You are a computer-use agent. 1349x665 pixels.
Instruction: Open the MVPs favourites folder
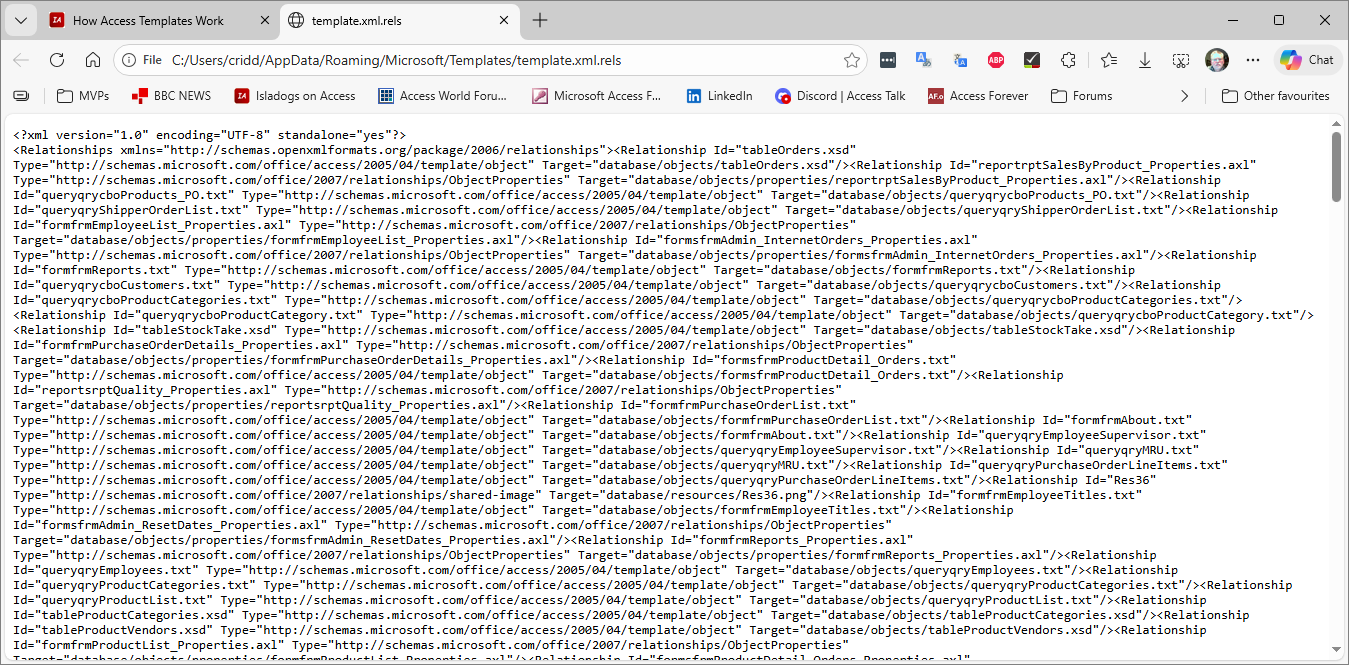pos(83,96)
